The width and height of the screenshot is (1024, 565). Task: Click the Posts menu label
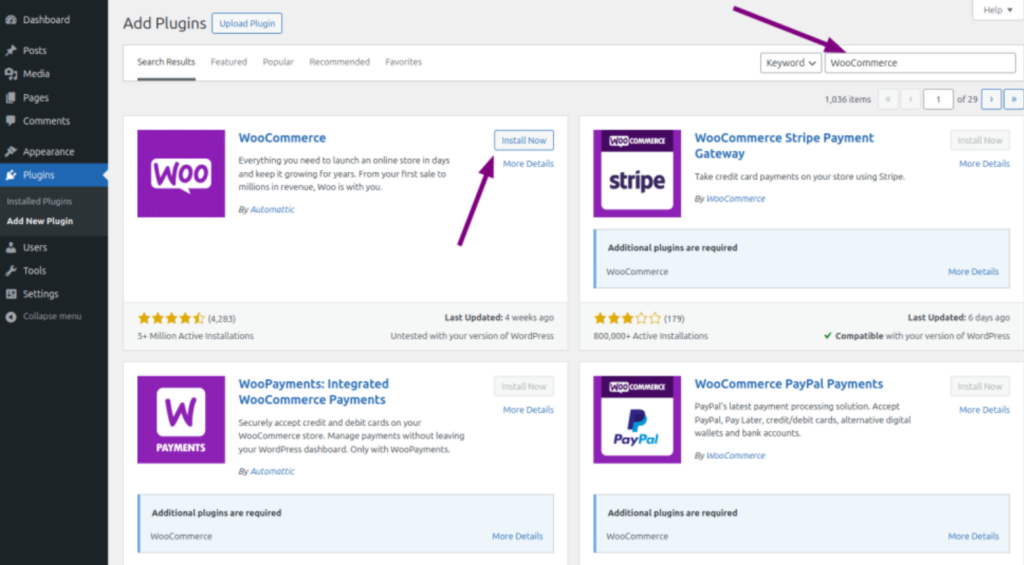click(35, 50)
